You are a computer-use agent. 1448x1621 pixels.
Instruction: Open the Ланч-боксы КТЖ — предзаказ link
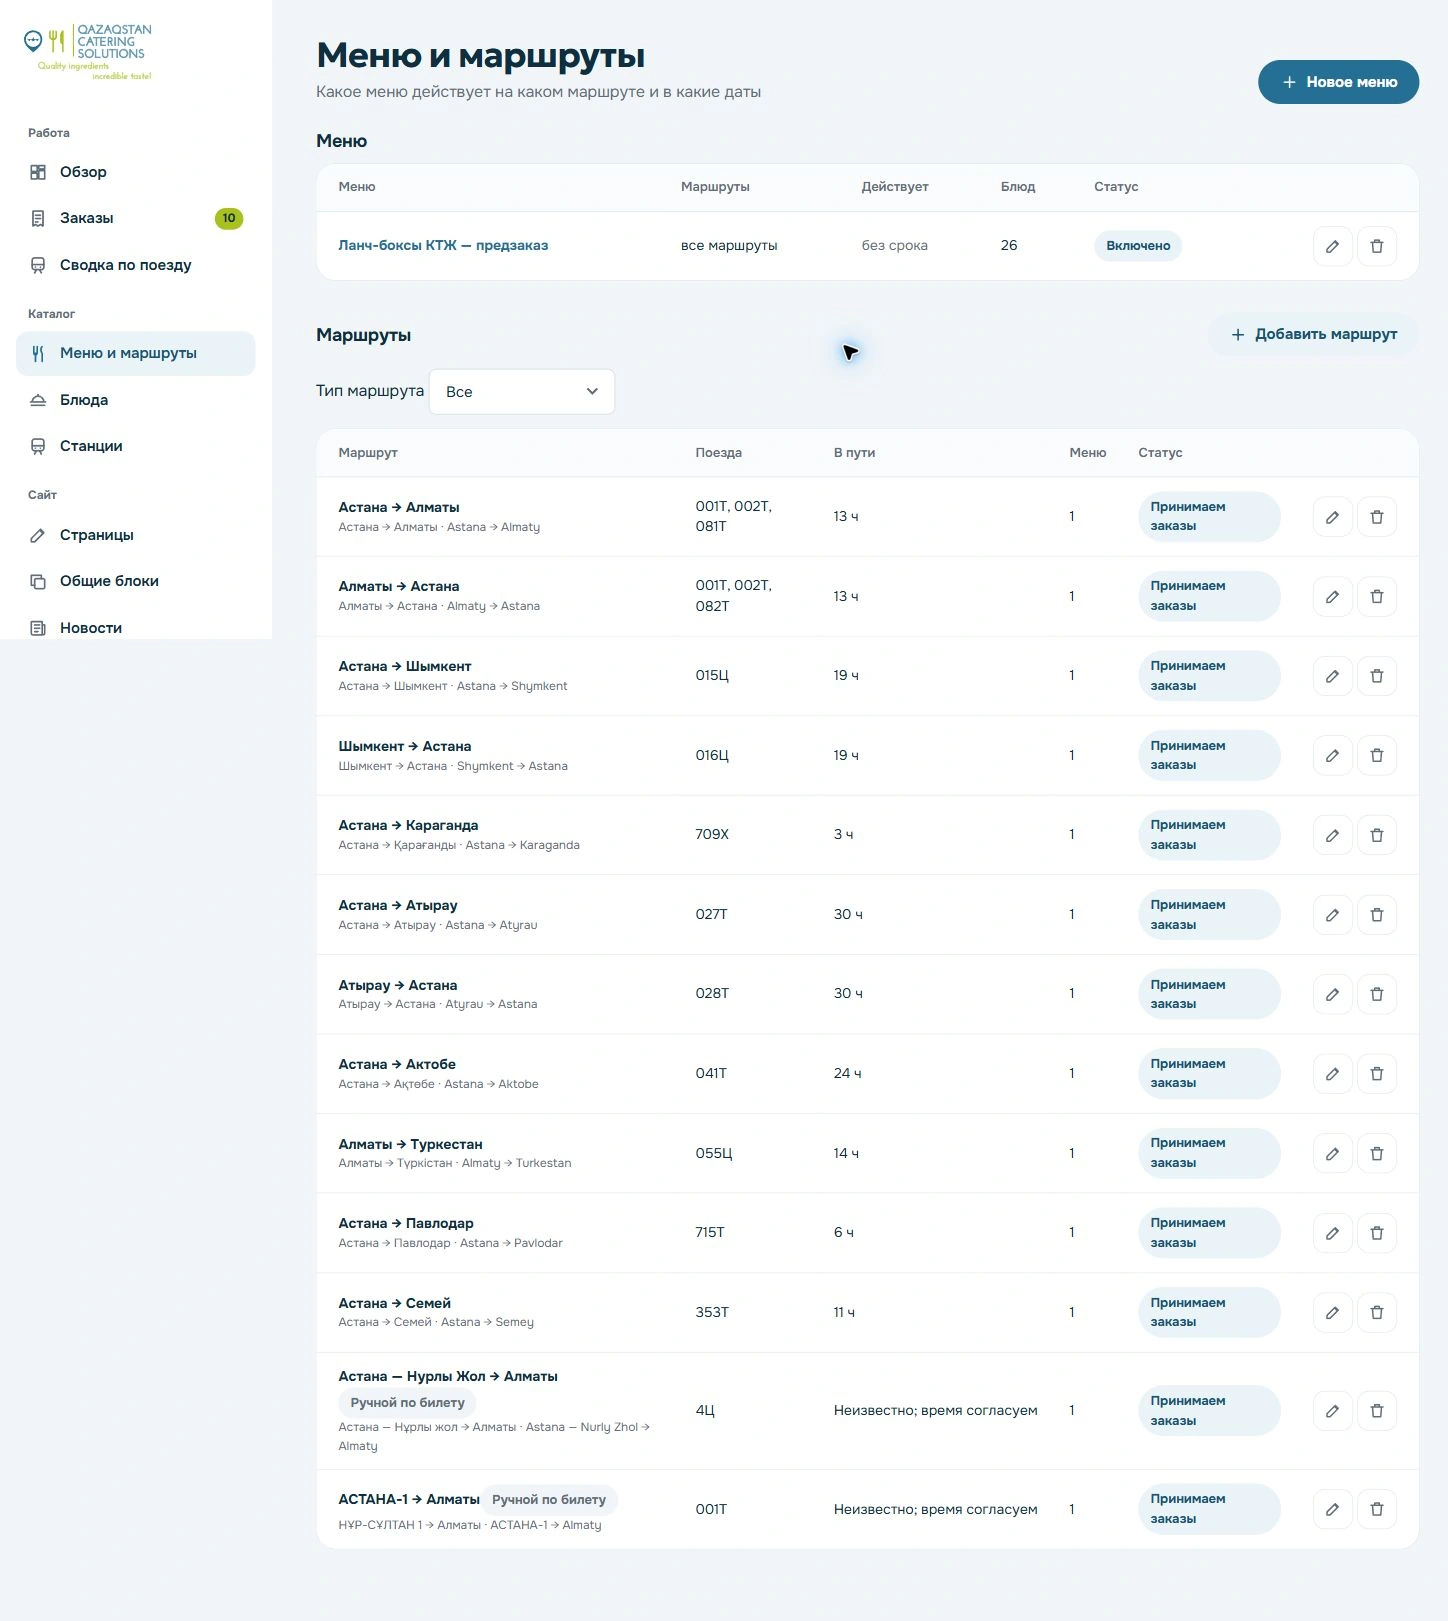pos(443,245)
